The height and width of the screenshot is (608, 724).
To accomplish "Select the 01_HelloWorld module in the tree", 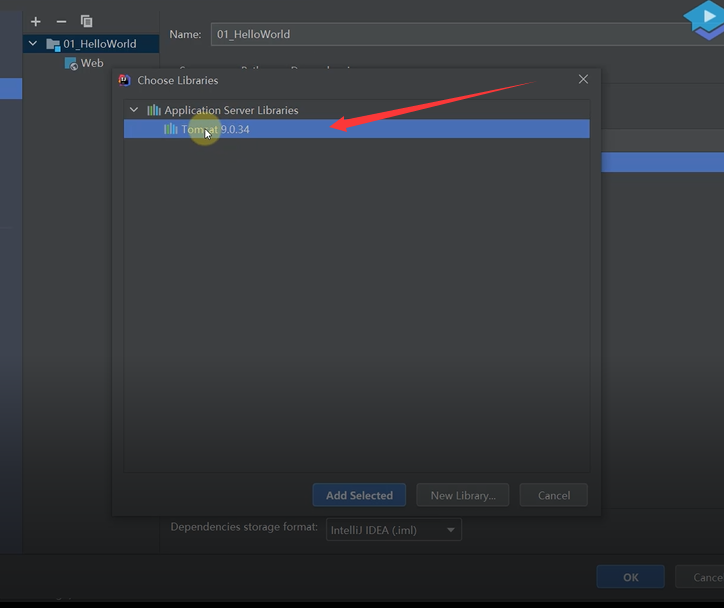I will [91, 44].
